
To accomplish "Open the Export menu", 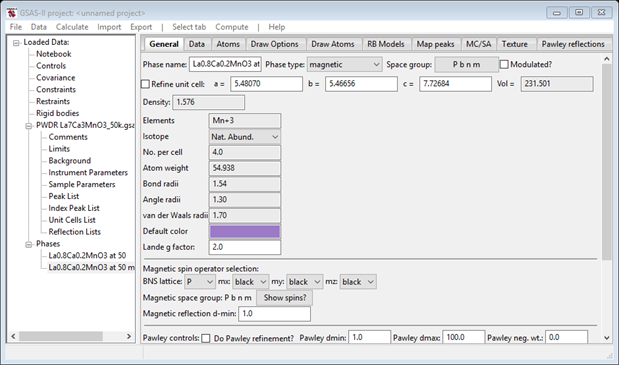I will tap(141, 27).
